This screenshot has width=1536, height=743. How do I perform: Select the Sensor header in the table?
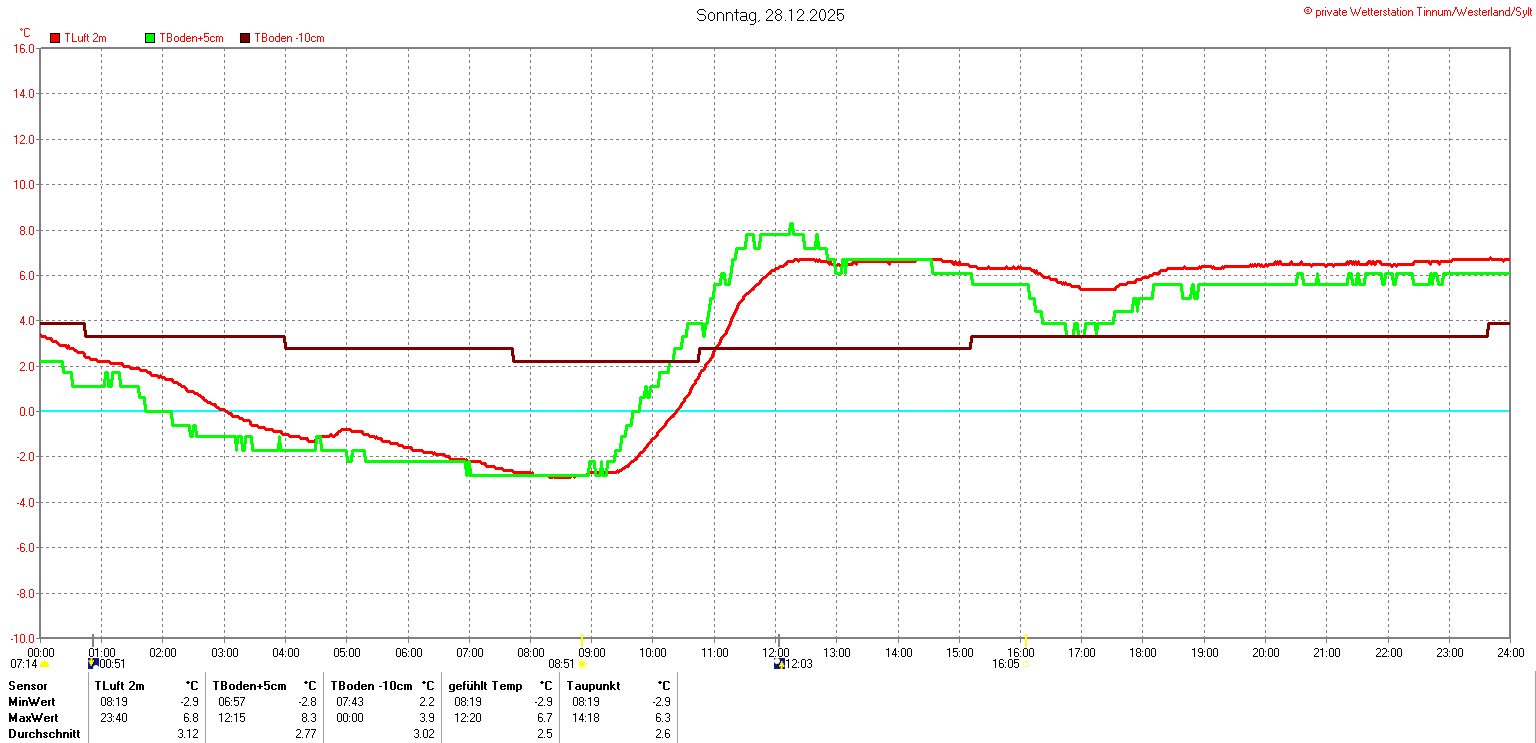pos(28,686)
